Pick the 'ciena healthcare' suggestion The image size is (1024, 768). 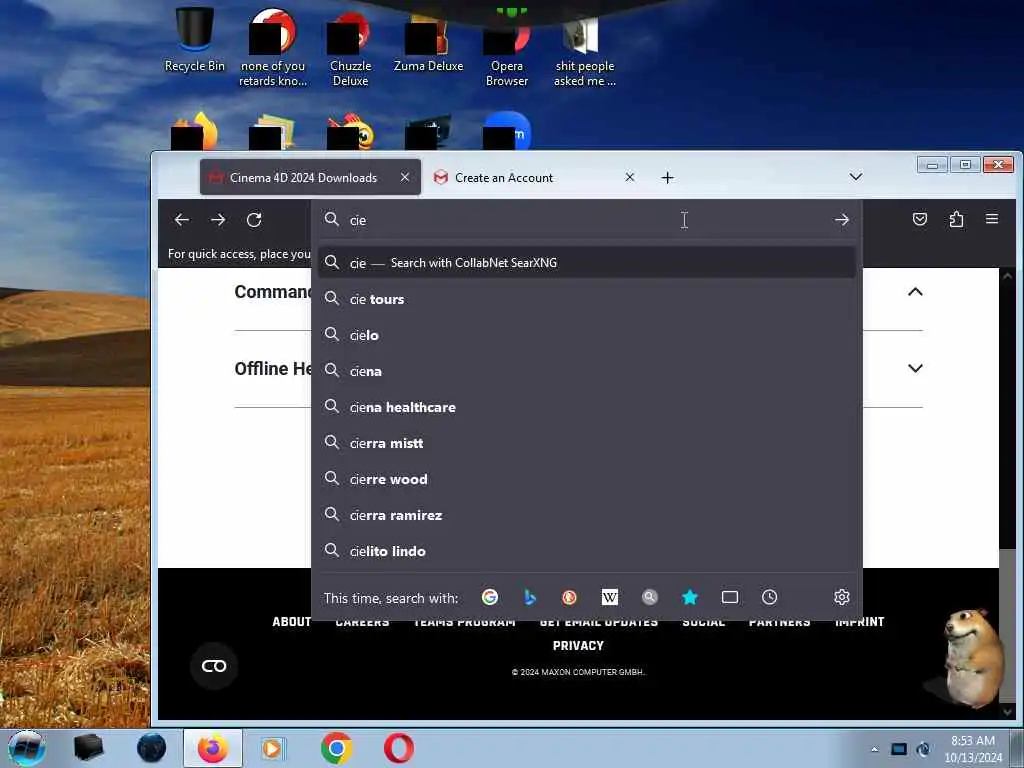coord(586,407)
